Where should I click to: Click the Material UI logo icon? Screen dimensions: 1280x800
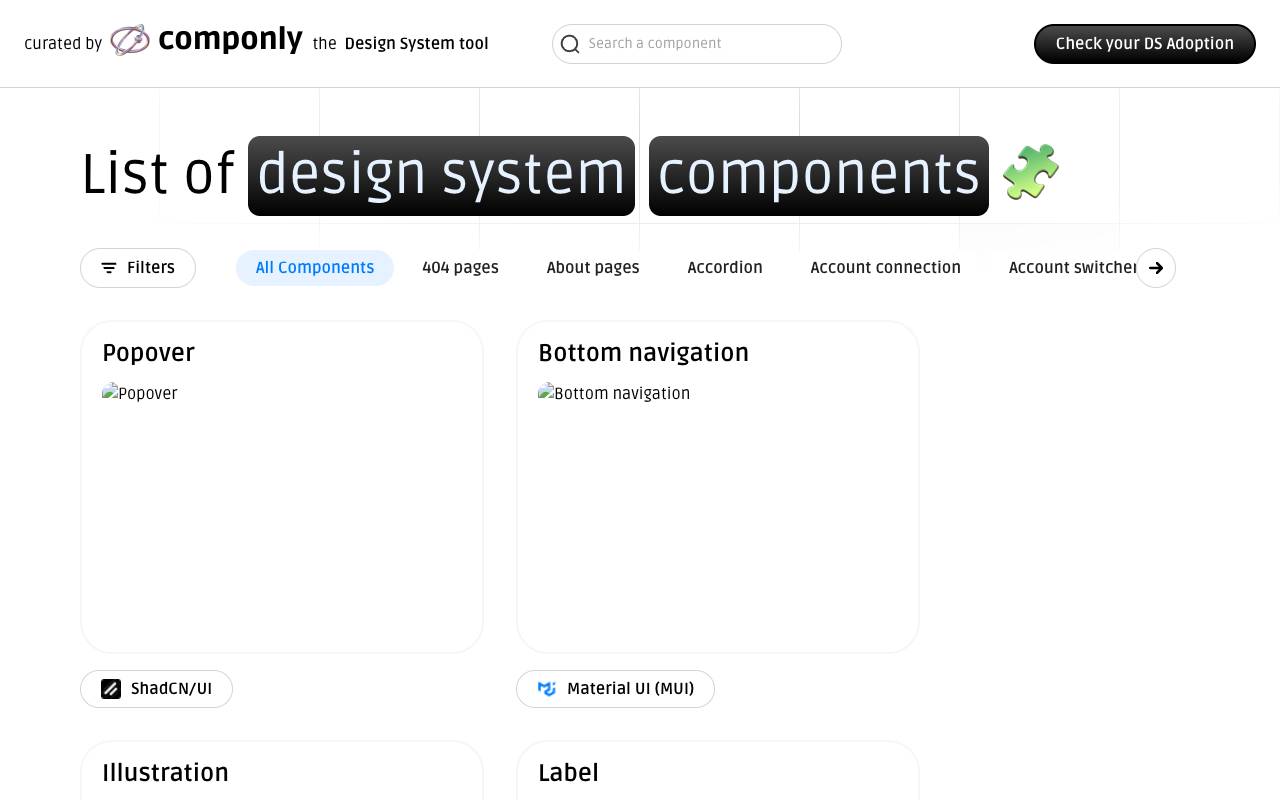547,689
